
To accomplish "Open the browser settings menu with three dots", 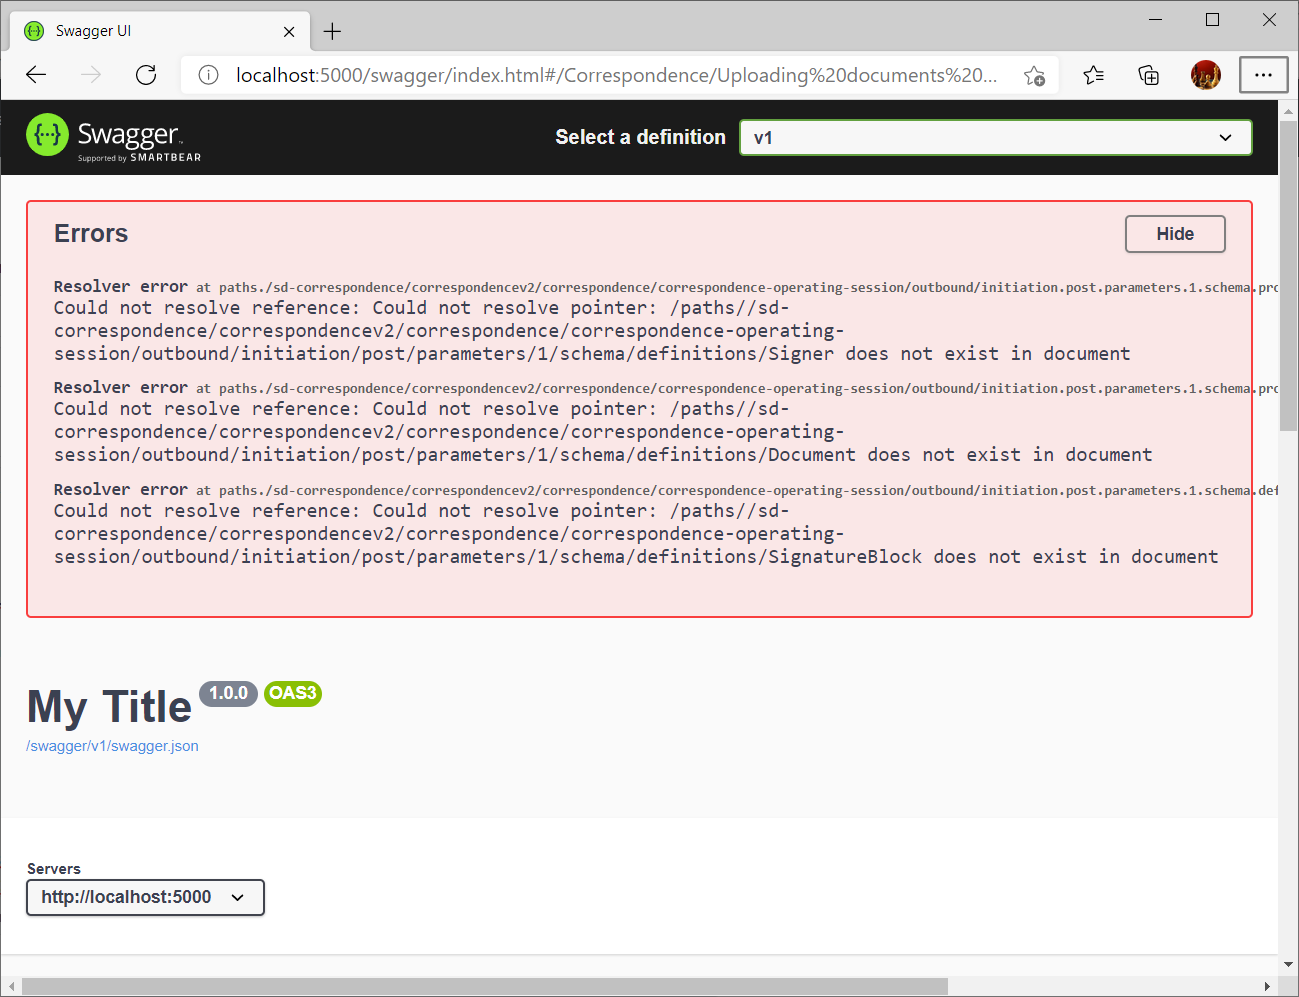I will coord(1263,74).
